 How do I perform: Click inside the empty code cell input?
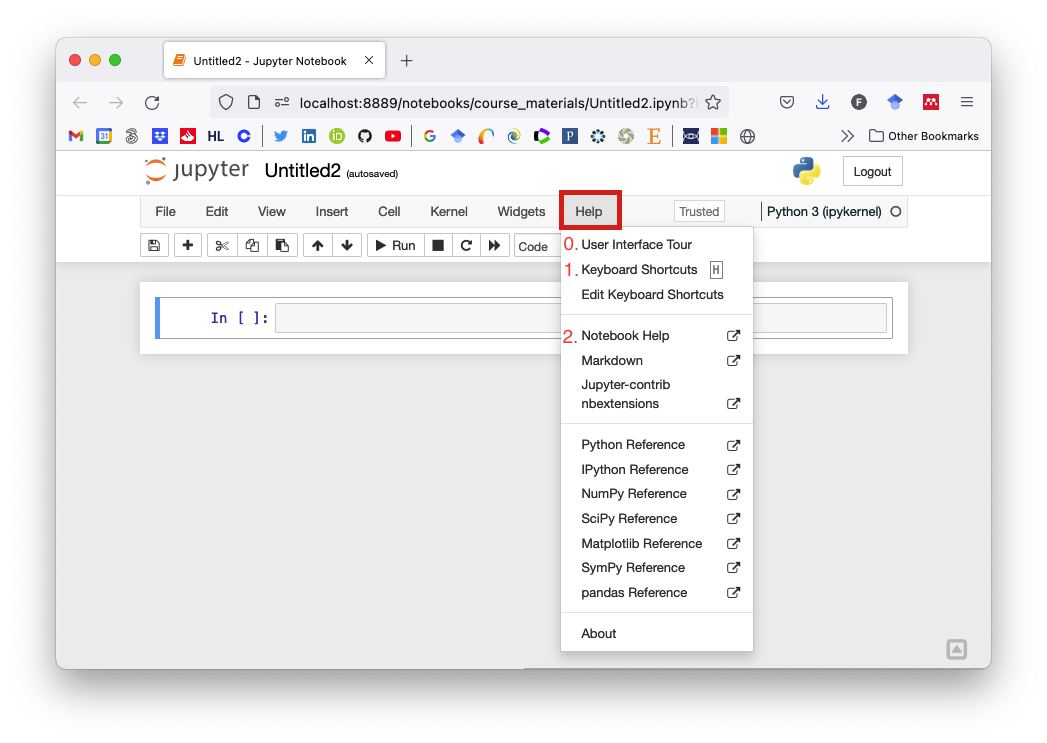580,318
